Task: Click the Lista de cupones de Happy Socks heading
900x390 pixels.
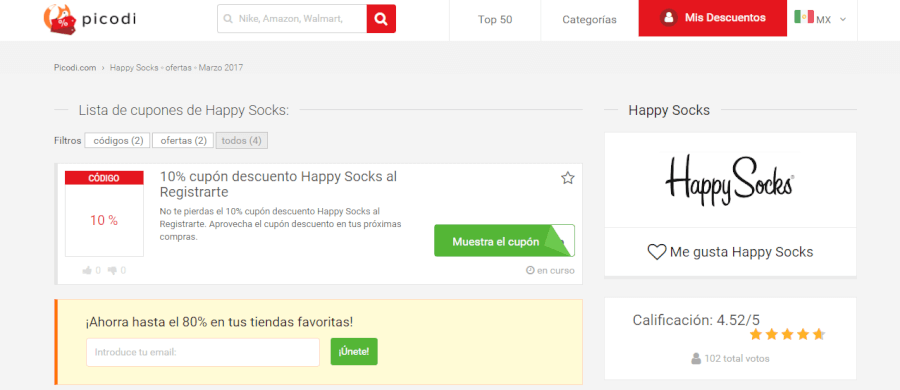Action: coord(184,110)
